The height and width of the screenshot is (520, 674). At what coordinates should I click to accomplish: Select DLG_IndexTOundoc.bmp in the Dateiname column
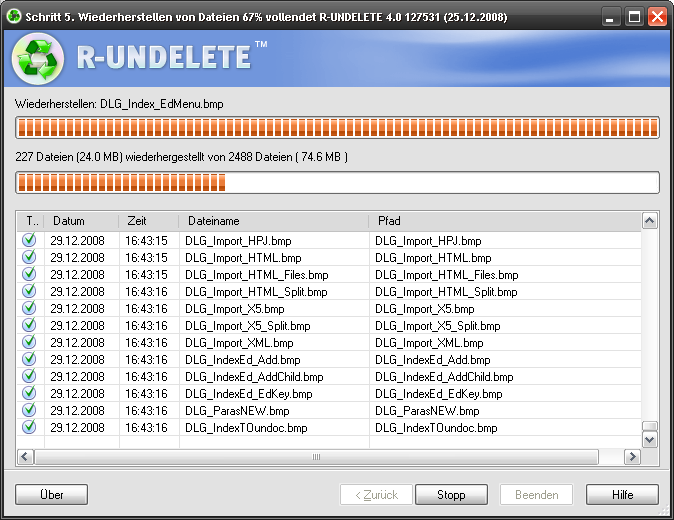coord(246,428)
